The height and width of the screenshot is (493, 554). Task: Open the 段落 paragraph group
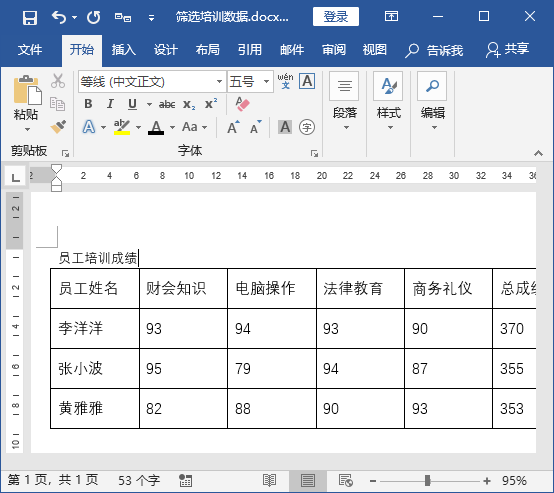(x=344, y=101)
